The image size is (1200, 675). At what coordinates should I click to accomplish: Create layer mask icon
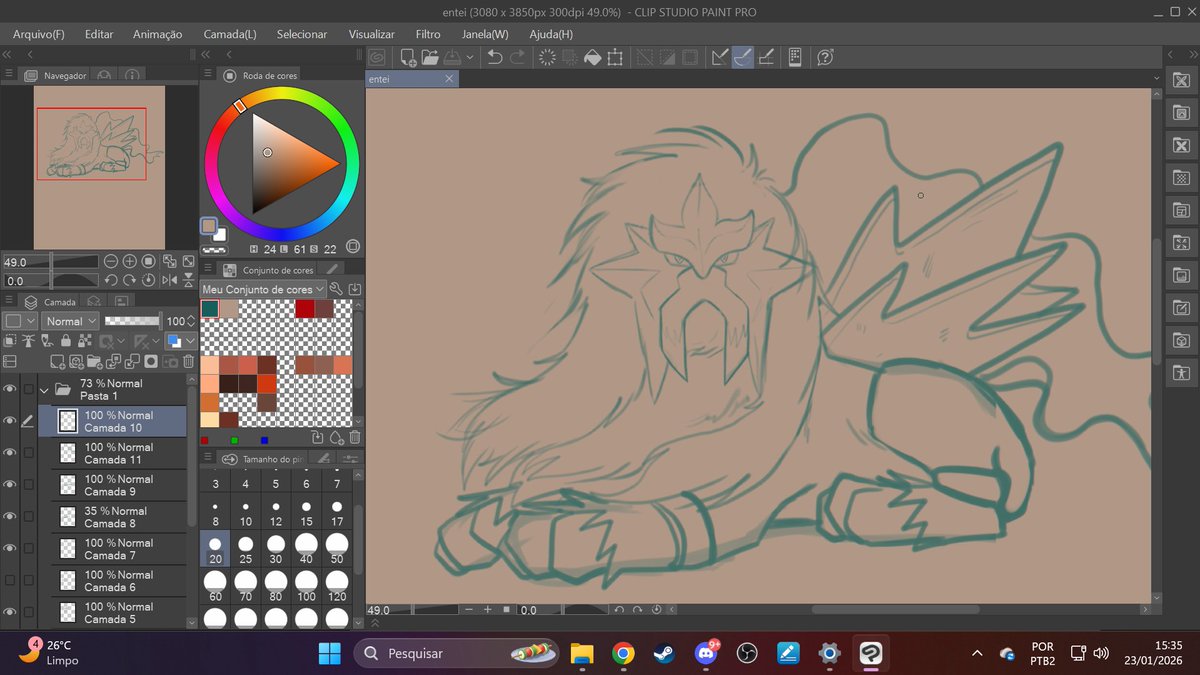pyautogui.click(x=151, y=362)
